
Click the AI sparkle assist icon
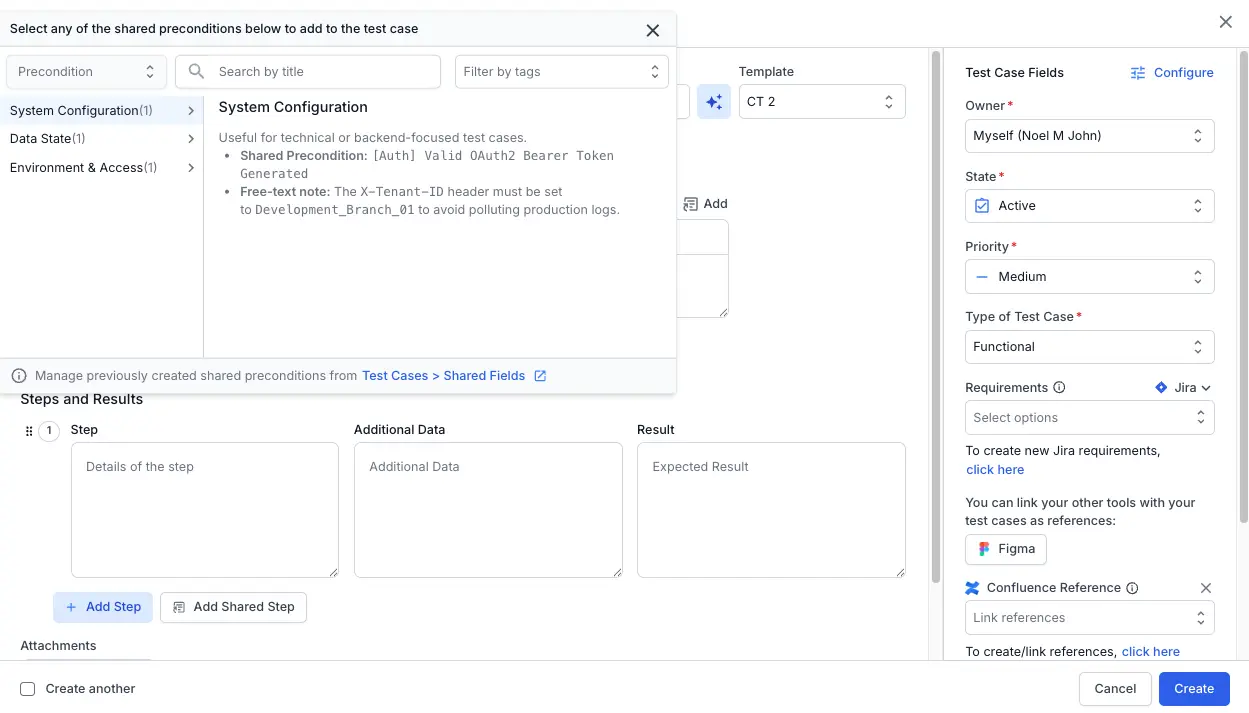tap(713, 101)
